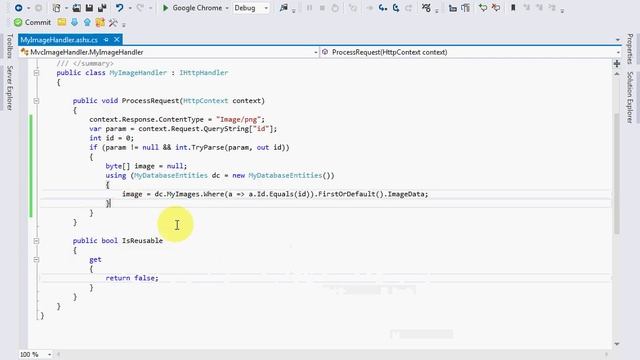
Task: Click the Step Into debug icon
Action: (382, 8)
